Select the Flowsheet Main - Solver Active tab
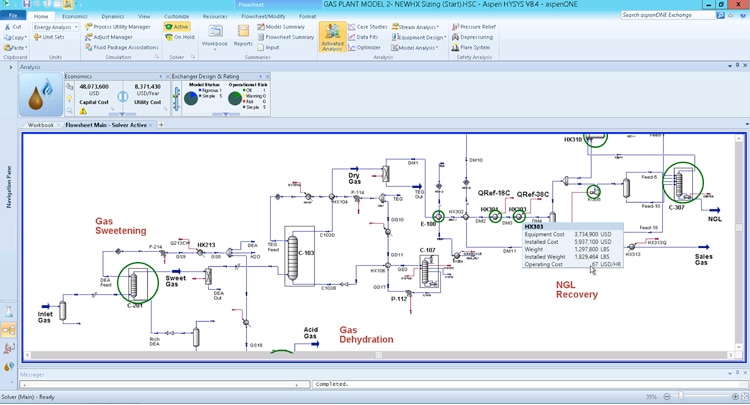This screenshot has width=750, height=405. [106, 125]
